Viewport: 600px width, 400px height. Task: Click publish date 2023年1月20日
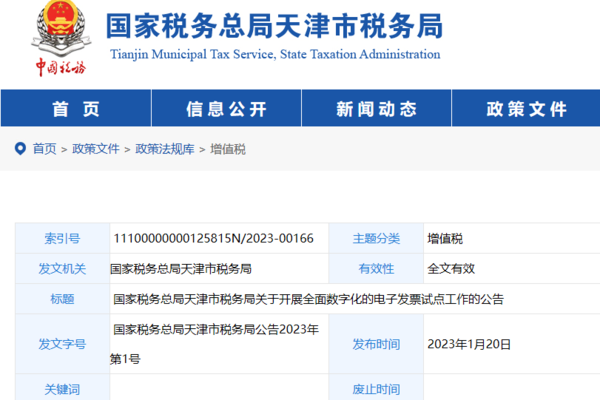469,344
